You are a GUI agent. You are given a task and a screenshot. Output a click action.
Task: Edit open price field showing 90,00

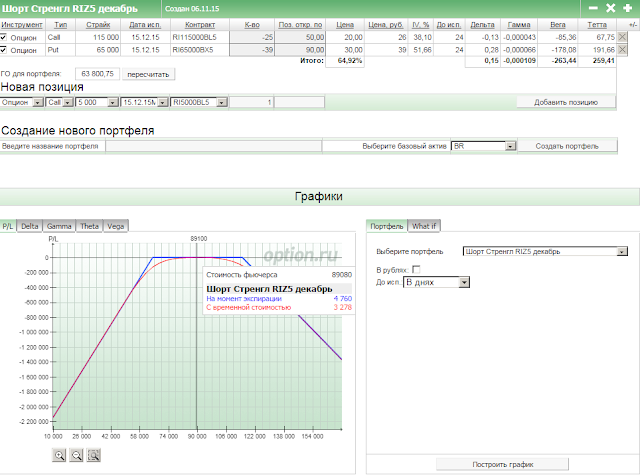(x=300, y=50)
